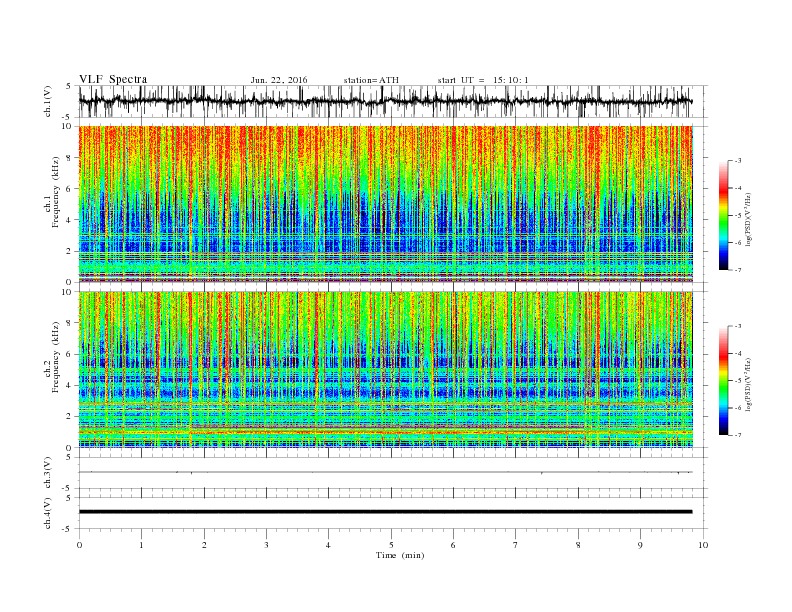
Task: Click the "5" volt tick of ch.1 waveform
Action: tap(69, 86)
